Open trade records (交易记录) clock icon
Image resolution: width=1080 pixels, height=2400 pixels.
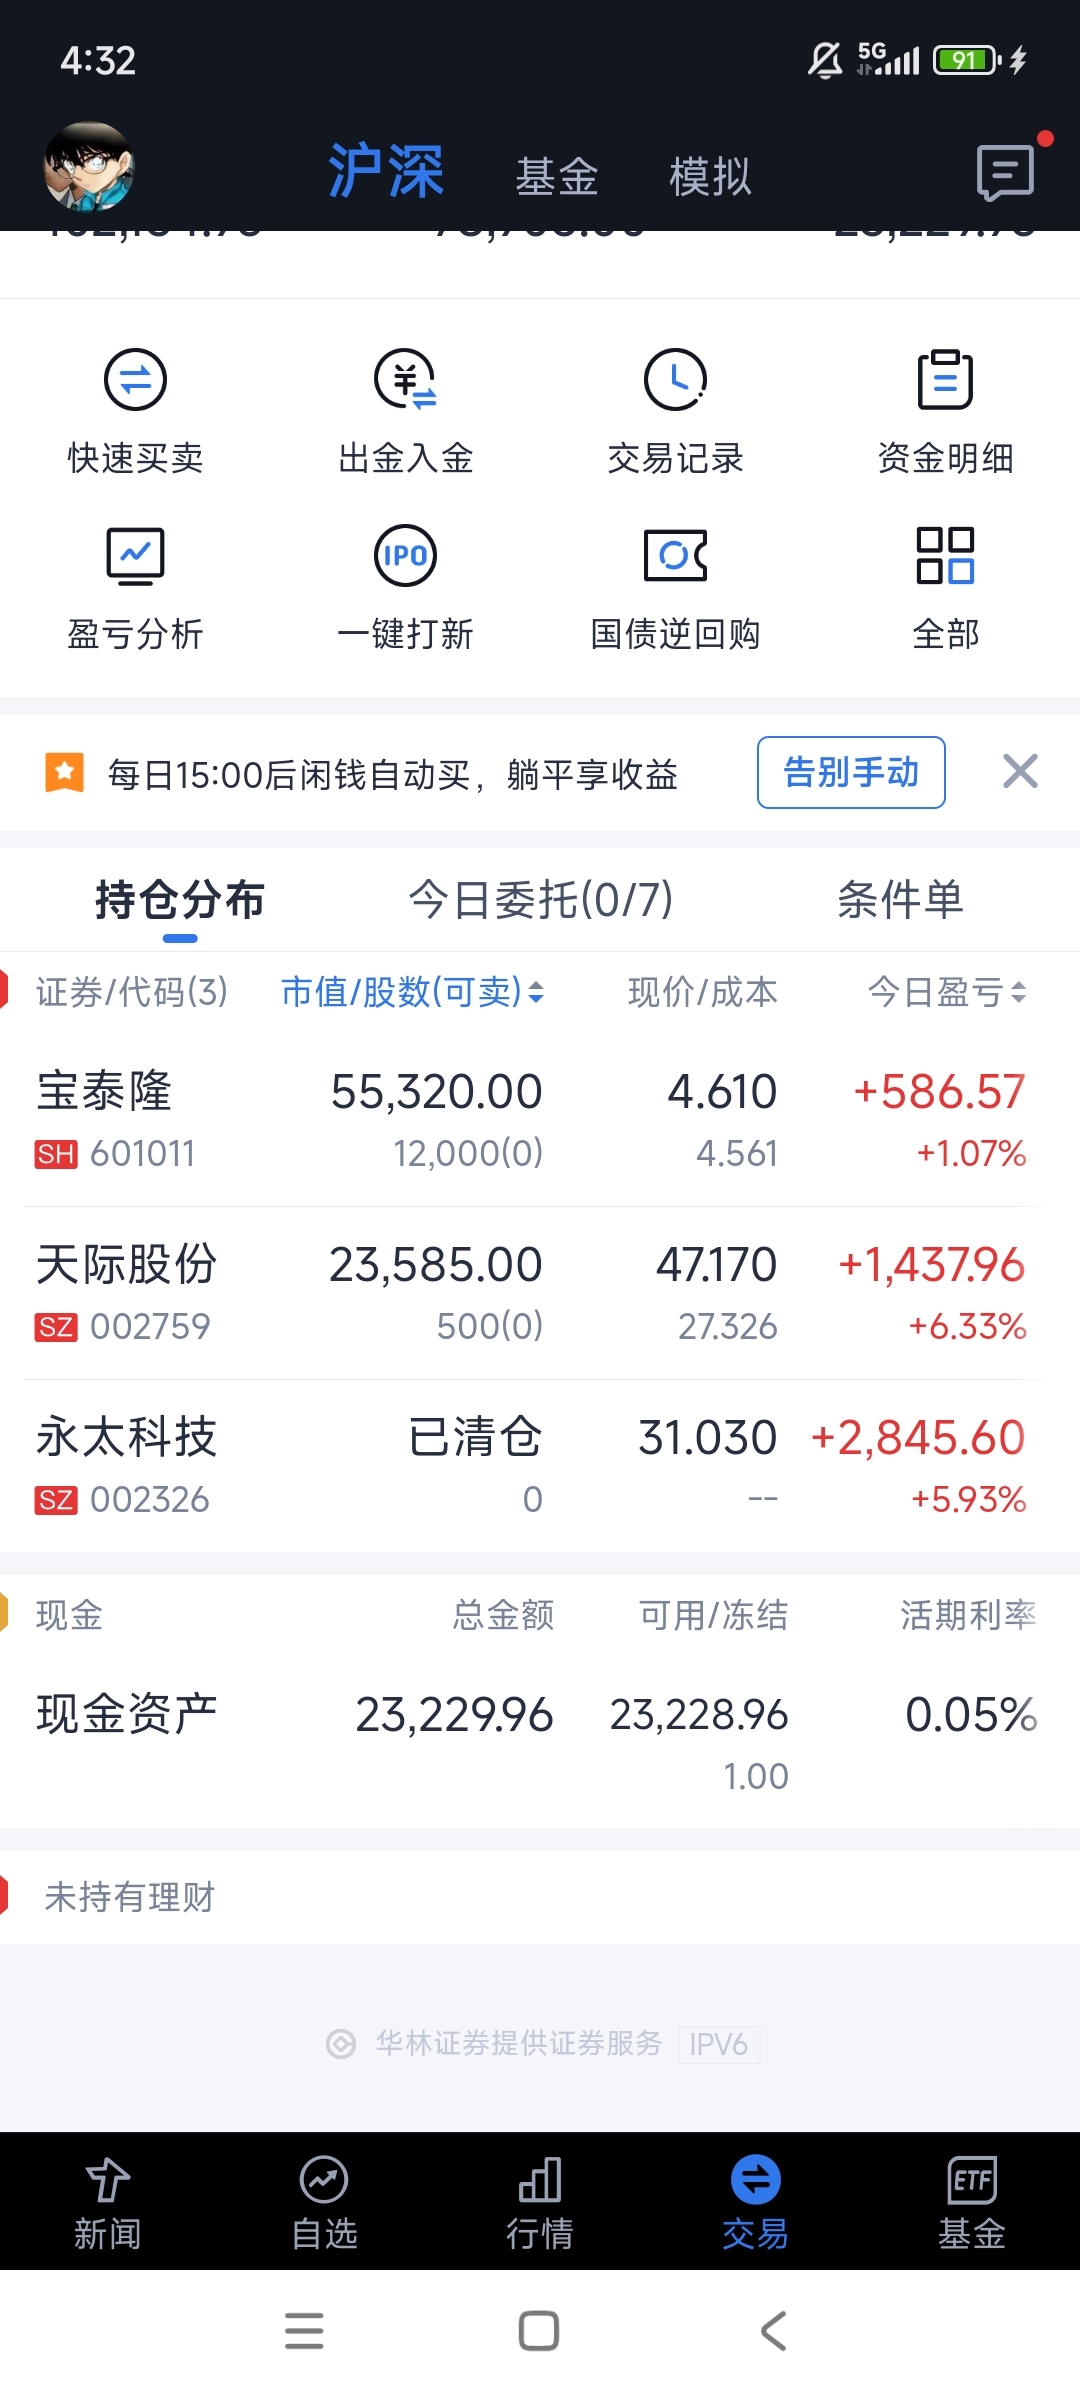coord(675,381)
